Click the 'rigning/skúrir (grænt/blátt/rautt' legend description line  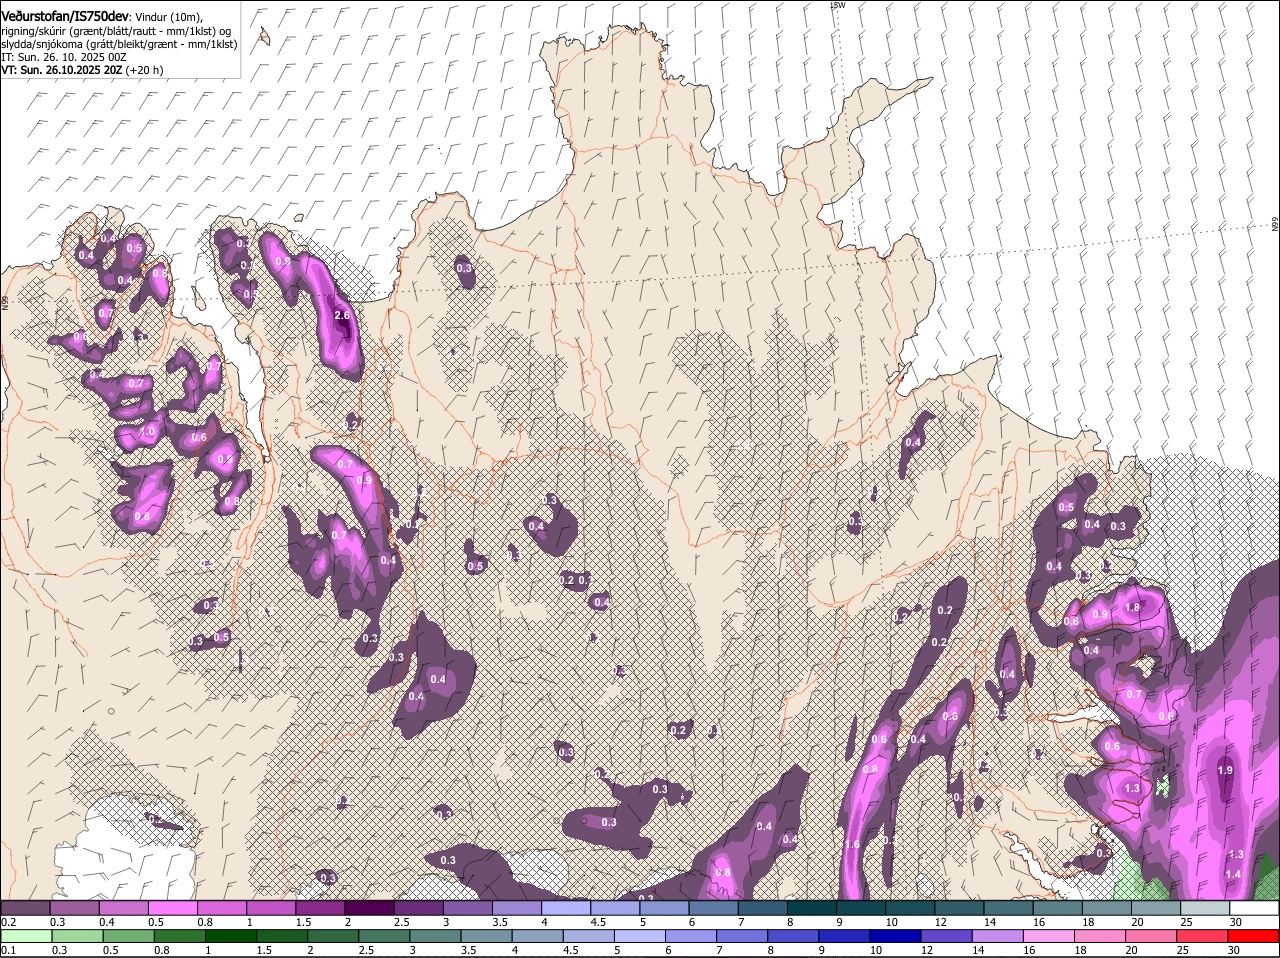coord(116,31)
